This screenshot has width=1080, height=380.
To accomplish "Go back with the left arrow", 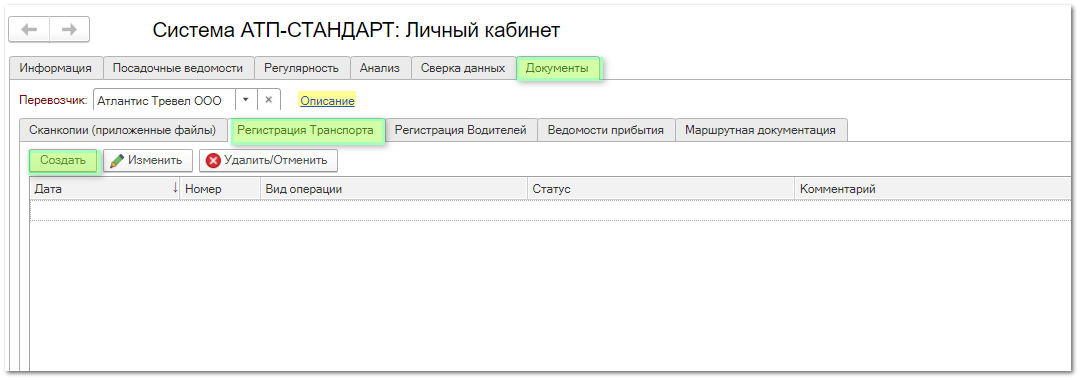I will 29,30.
